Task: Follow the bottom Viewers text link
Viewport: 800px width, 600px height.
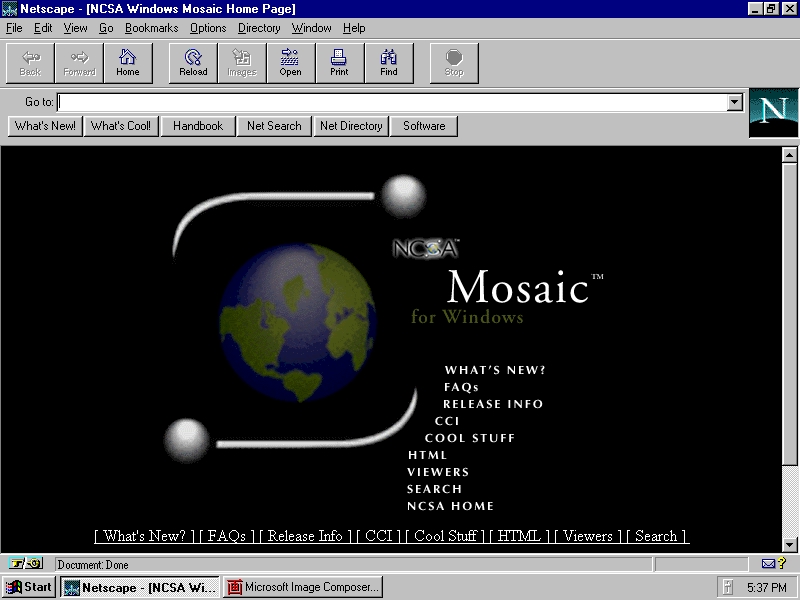Action: tap(588, 536)
